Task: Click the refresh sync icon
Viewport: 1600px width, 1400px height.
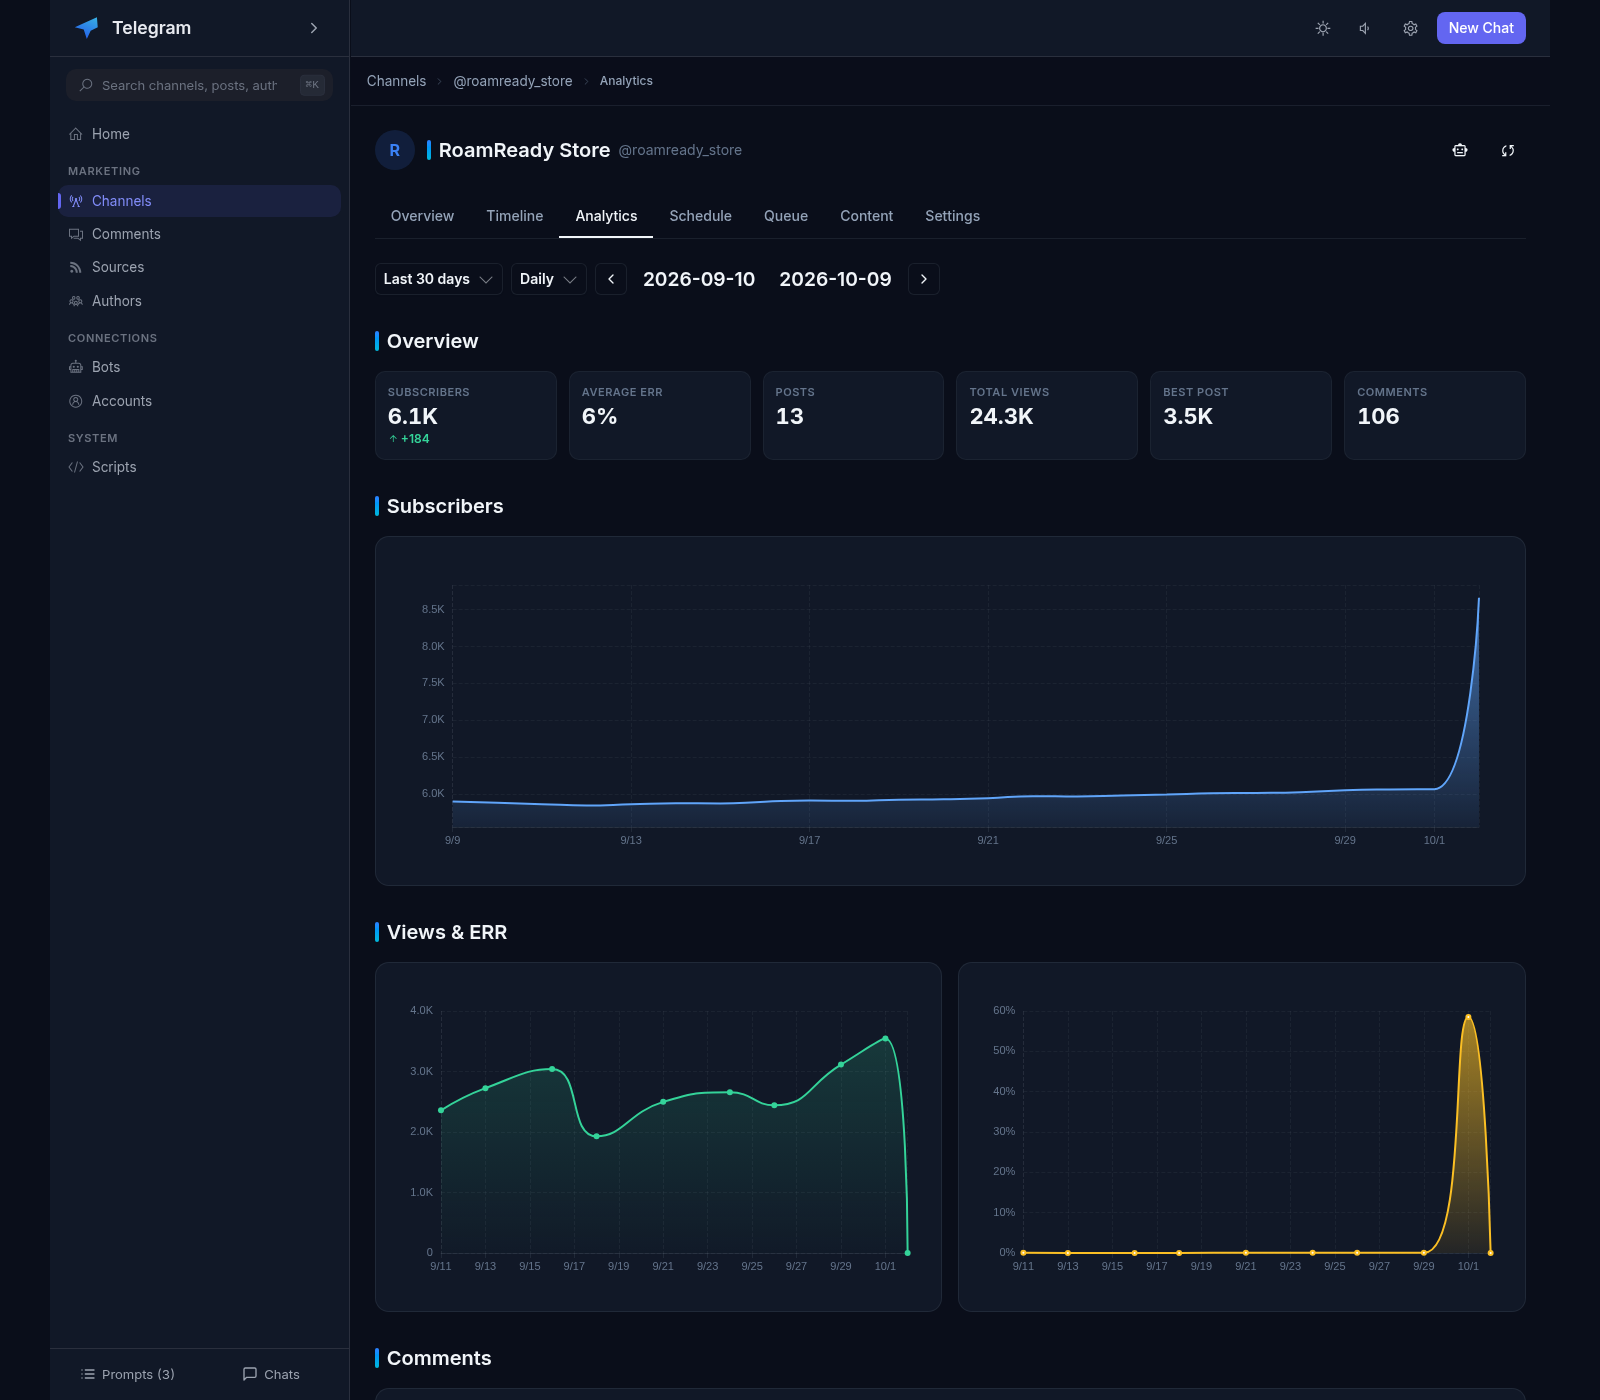Action: click(x=1508, y=150)
